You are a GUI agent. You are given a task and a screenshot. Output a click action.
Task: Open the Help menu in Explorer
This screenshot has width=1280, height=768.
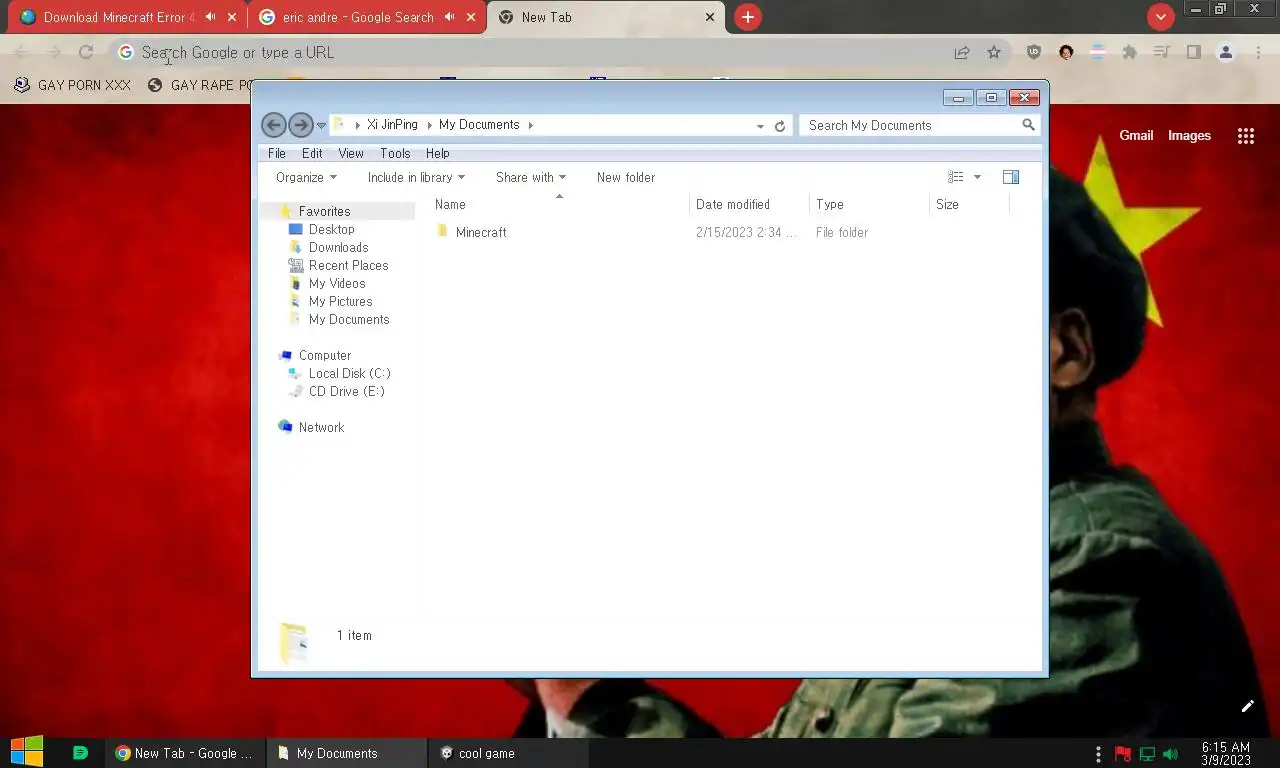point(437,153)
